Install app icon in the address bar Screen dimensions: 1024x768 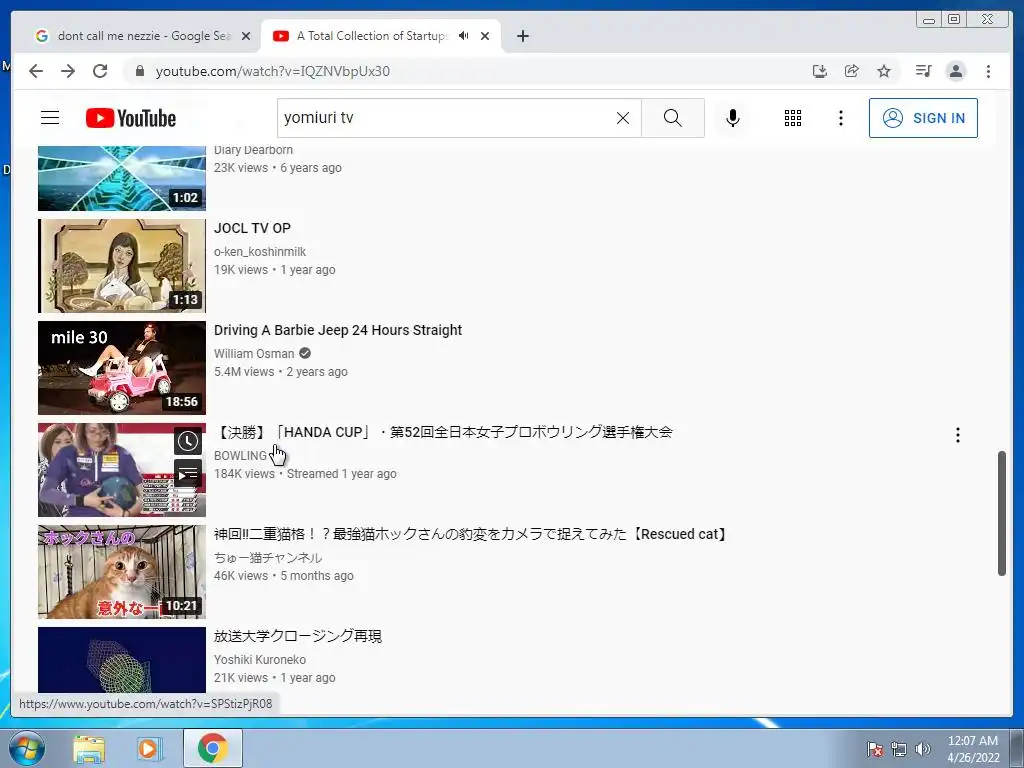point(820,71)
